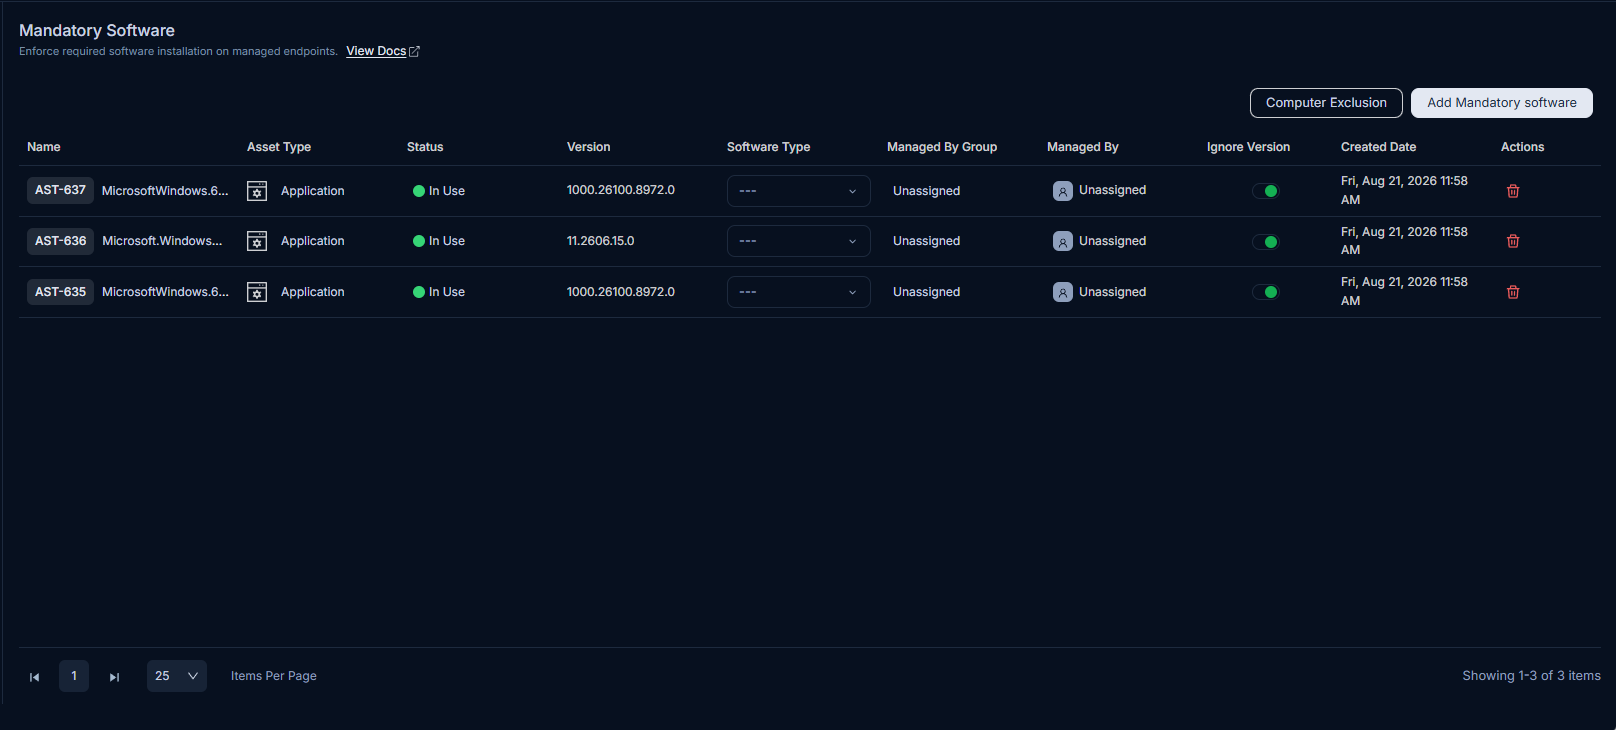
Task: Click created date of AST-636
Action: click(x=1404, y=241)
